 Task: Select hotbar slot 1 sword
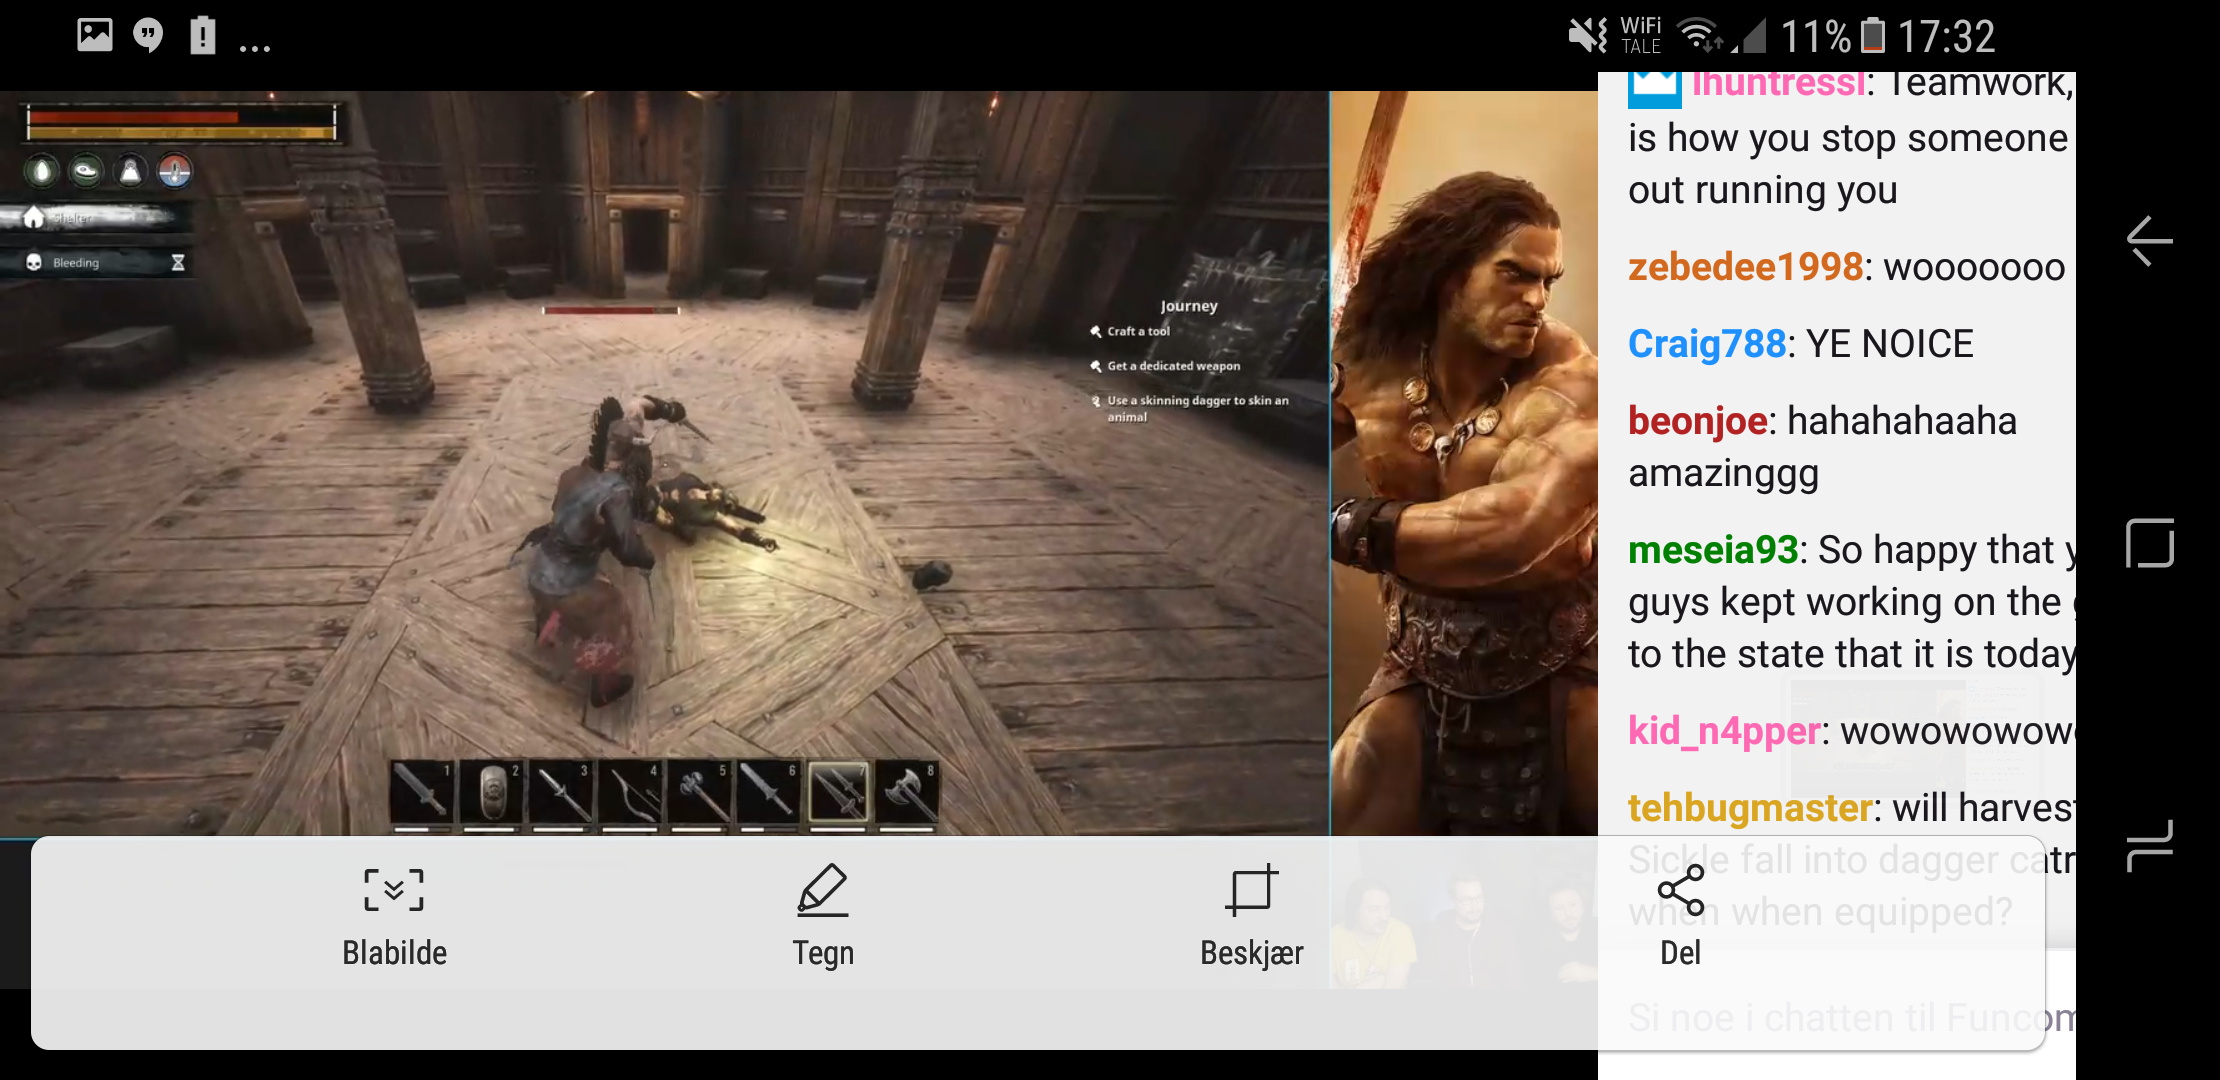[x=422, y=793]
